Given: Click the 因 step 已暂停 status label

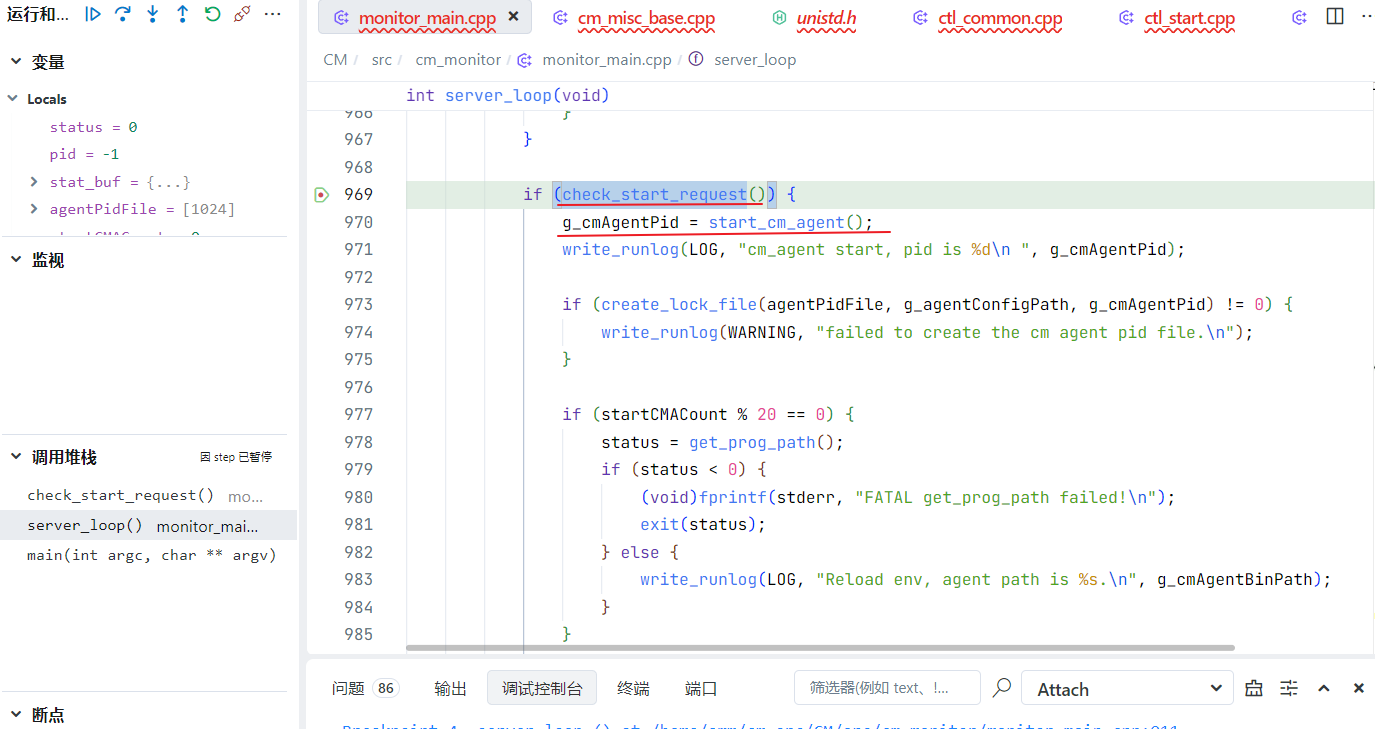Looking at the screenshot, I should [236, 457].
